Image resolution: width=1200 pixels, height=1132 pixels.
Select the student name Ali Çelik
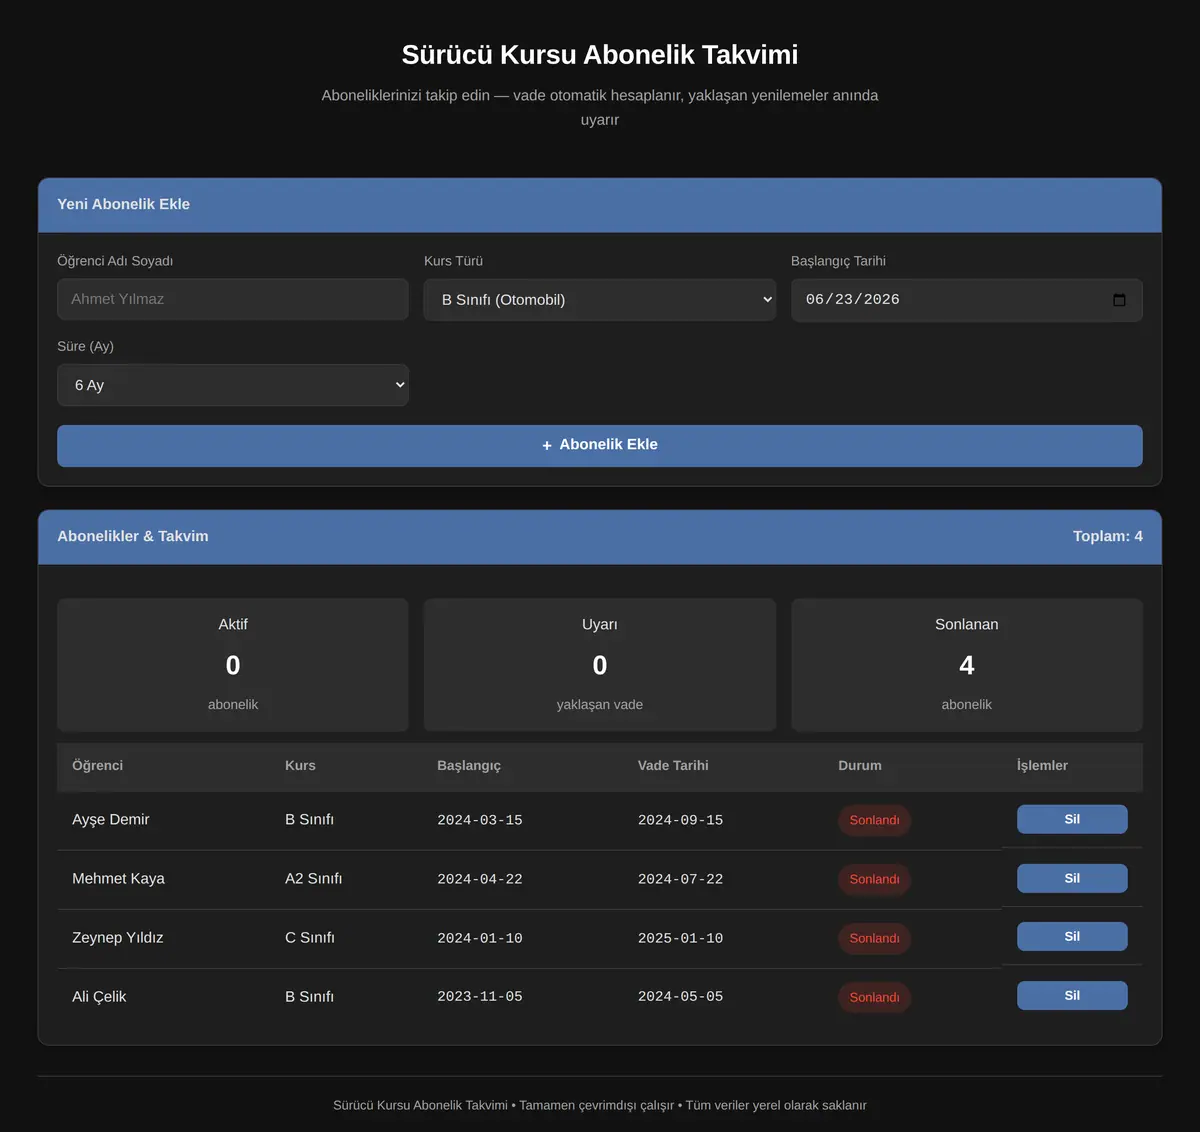click(99, 997)
